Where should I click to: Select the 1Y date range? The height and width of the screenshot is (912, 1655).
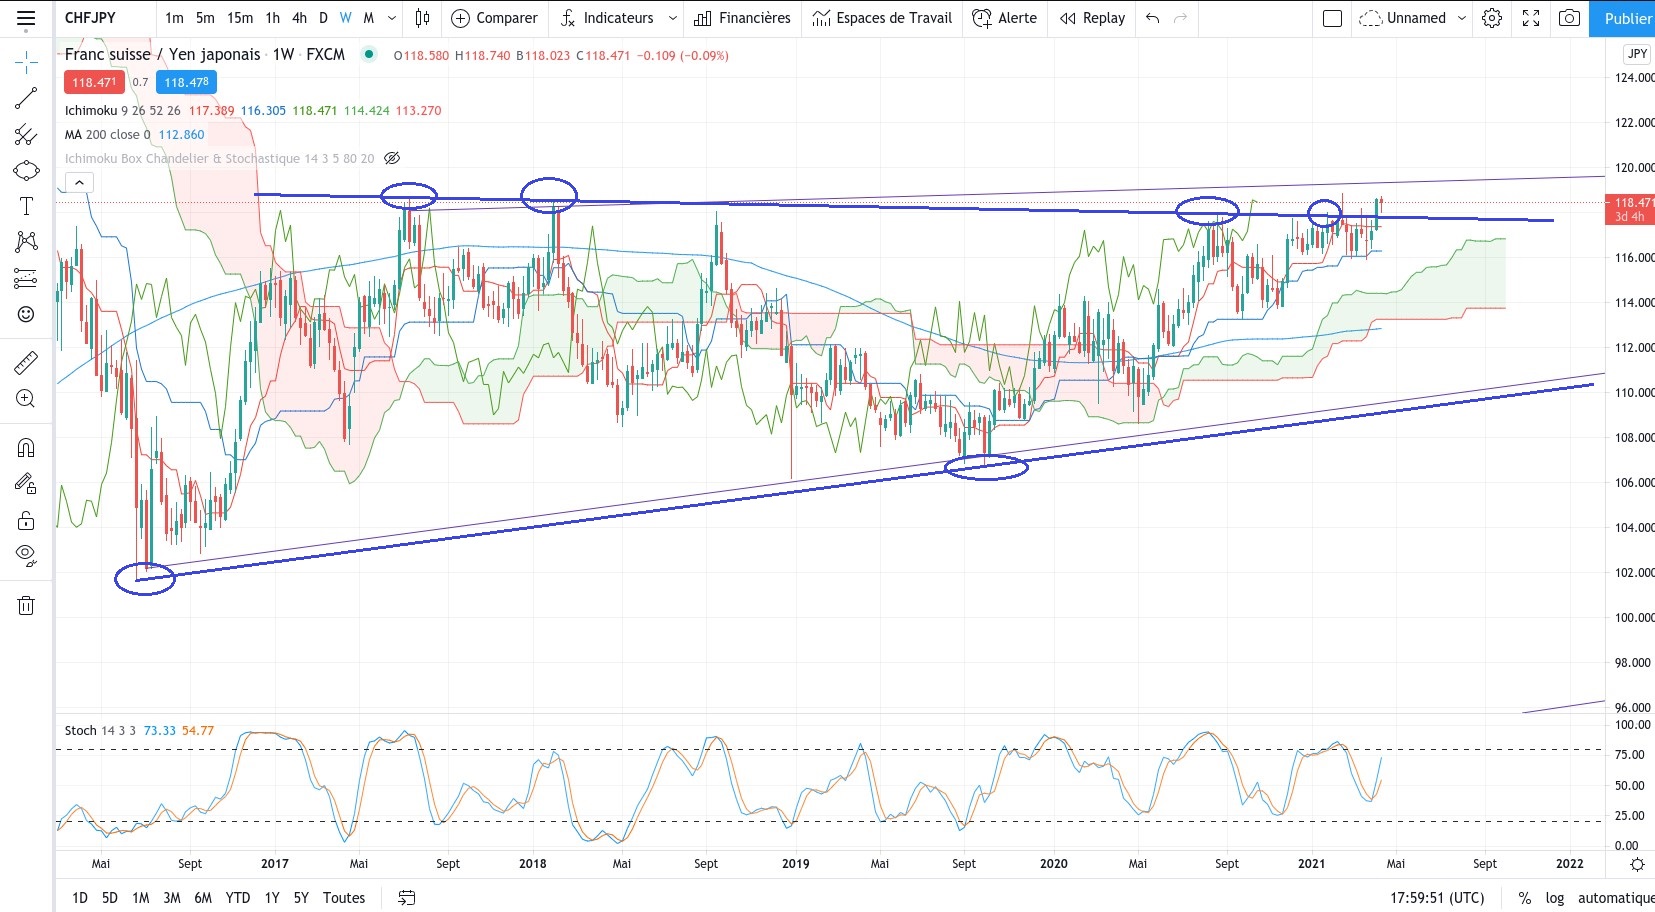pos(272,898)
